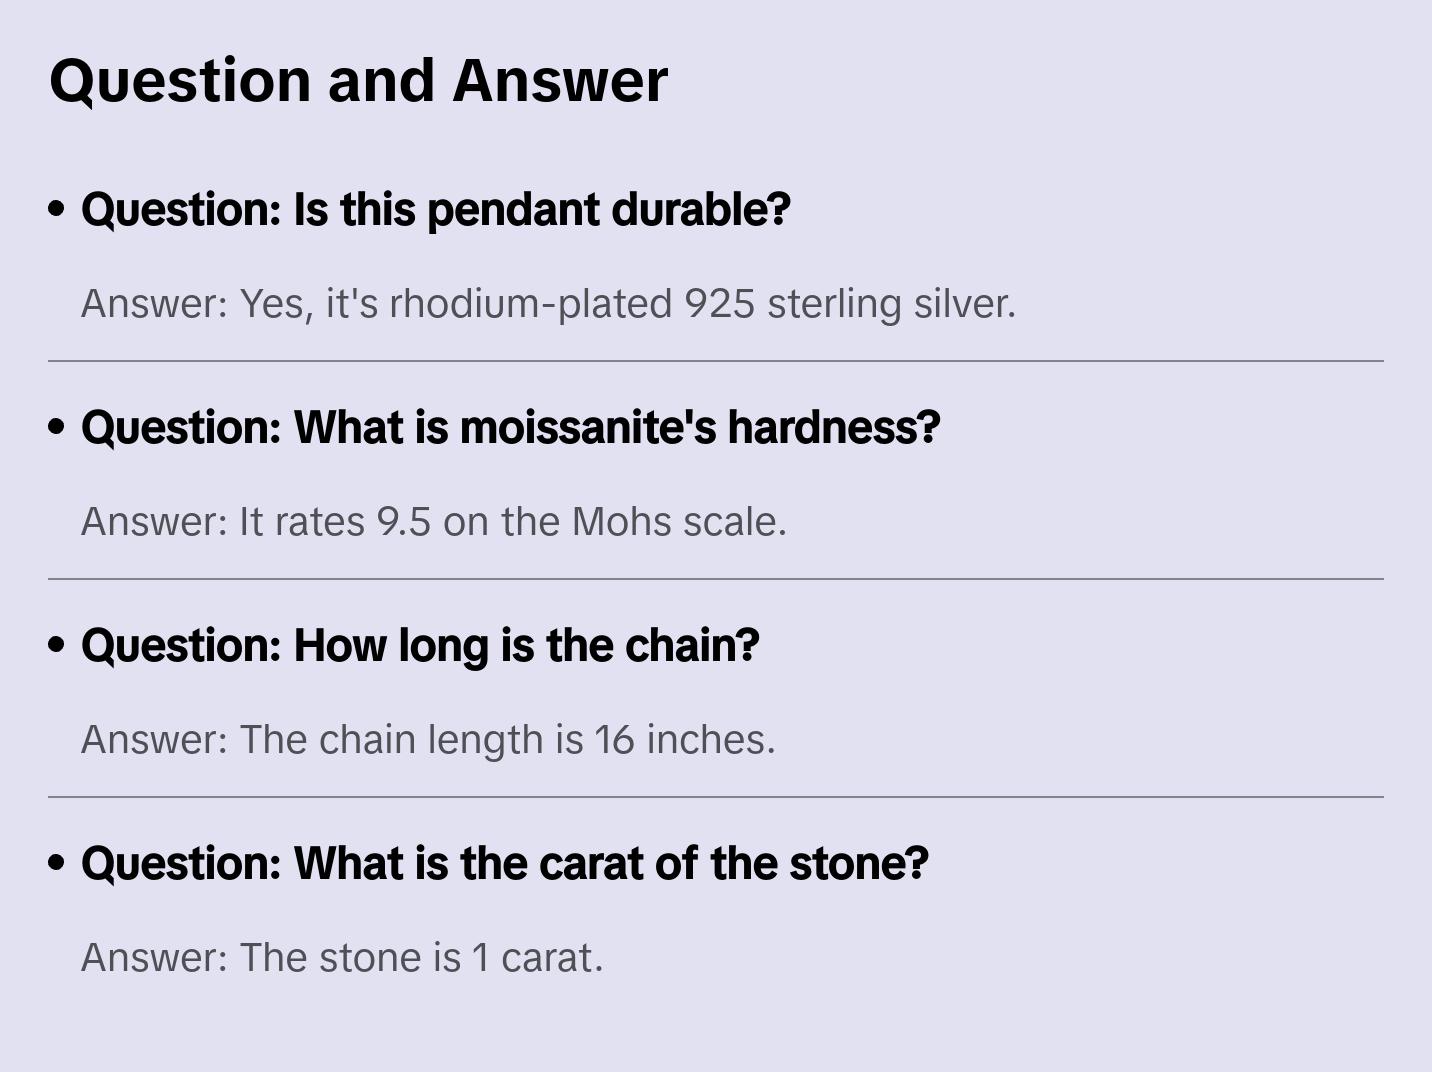Click the divider below the chain length answer
This screenshot has width=1432, height=1072.
coord(716,797)
